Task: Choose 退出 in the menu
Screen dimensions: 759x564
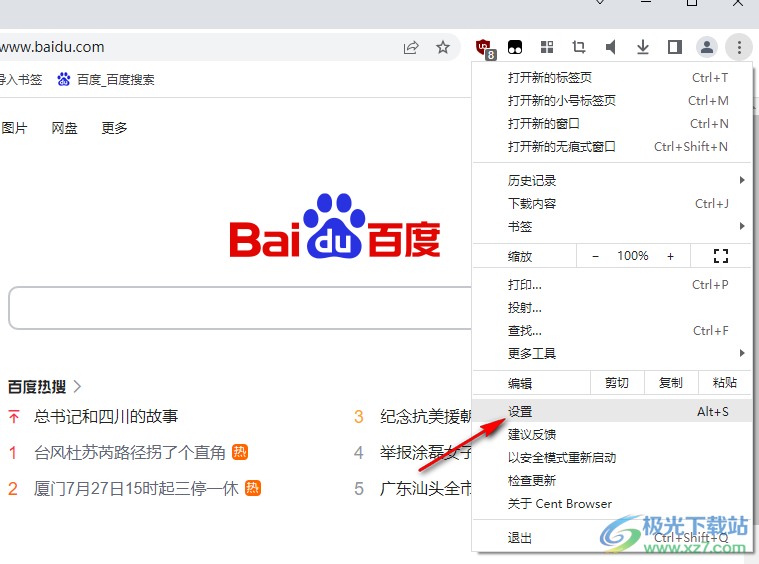Action: point(611,537)
